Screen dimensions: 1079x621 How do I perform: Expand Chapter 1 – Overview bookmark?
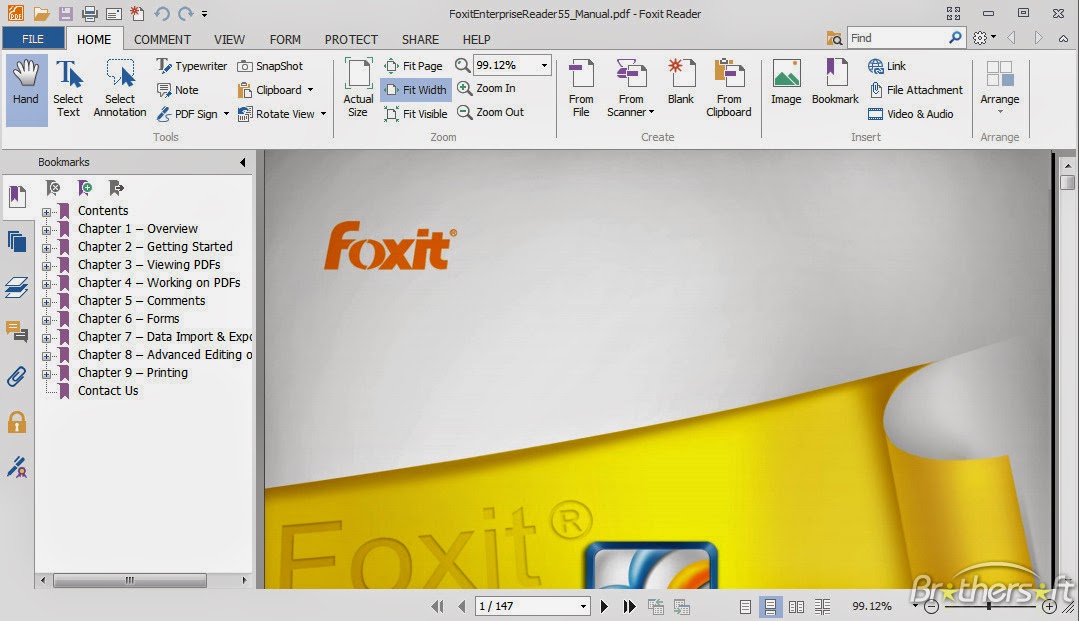(x=46, y=229)
